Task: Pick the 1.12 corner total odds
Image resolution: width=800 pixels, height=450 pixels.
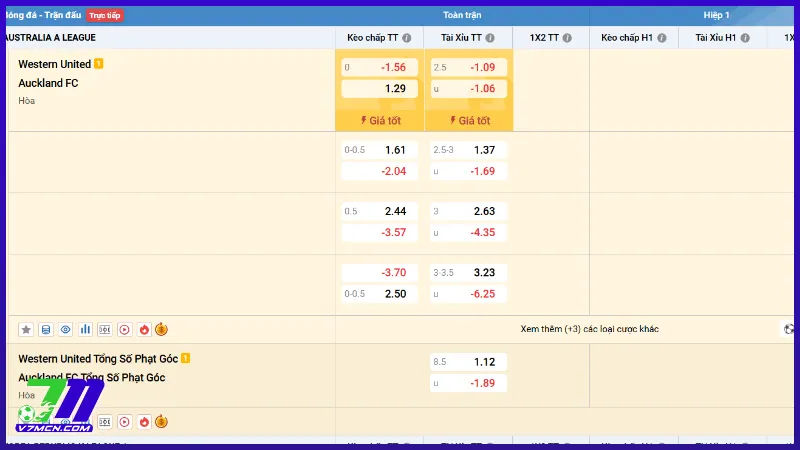Action: [468, 361]
